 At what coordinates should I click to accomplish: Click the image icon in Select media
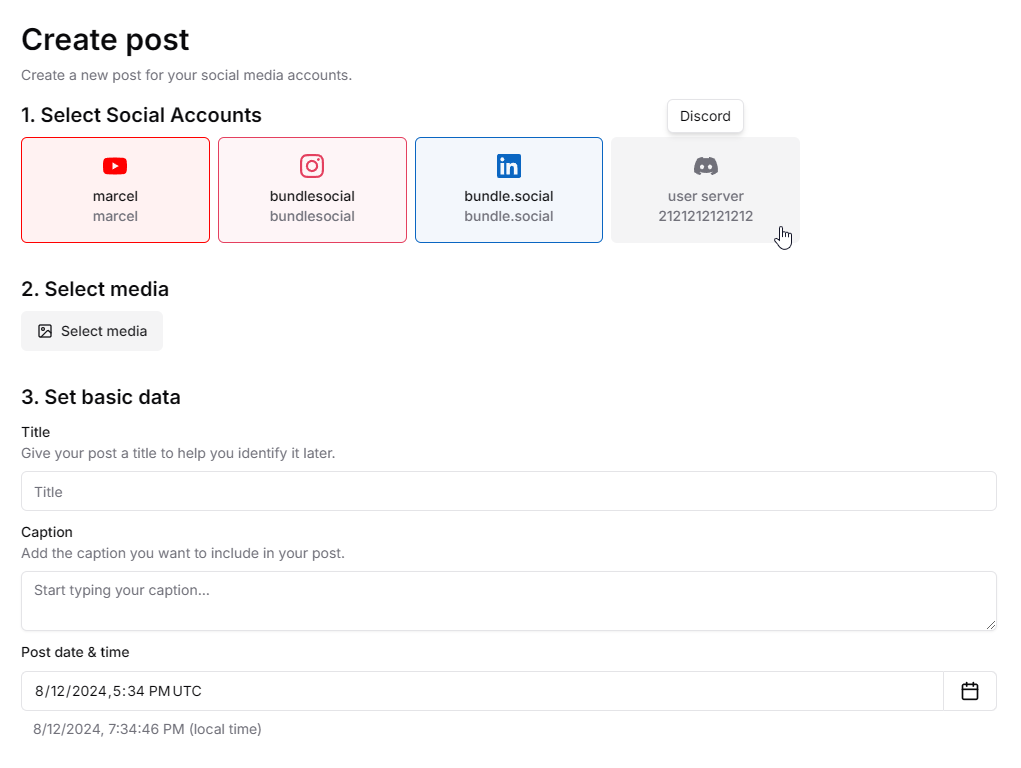coord(45,331)
